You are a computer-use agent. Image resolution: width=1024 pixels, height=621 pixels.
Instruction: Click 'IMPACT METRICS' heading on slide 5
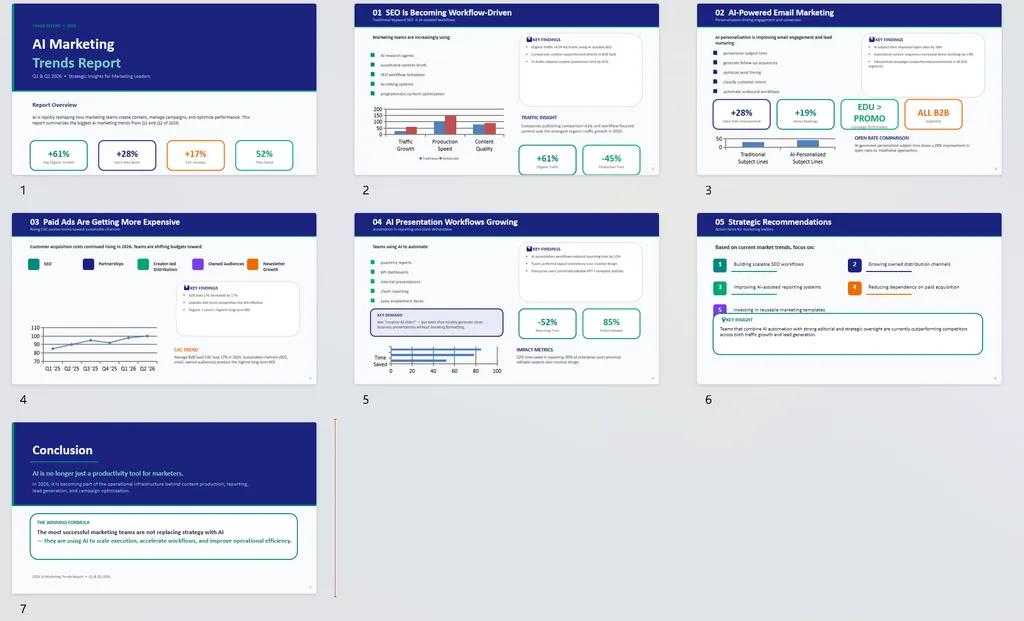click(x=535, y=350)
